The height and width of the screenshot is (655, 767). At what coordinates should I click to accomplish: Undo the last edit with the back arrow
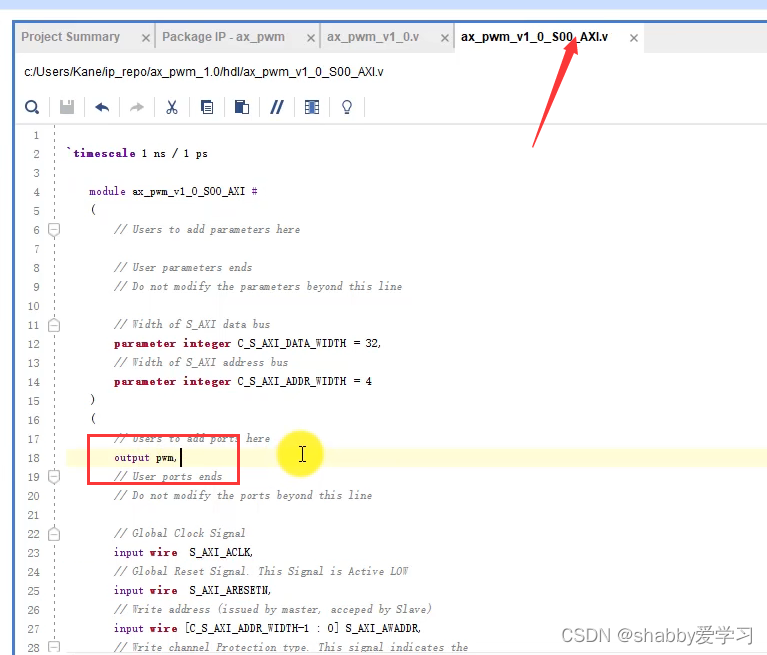tap(102, 107)
